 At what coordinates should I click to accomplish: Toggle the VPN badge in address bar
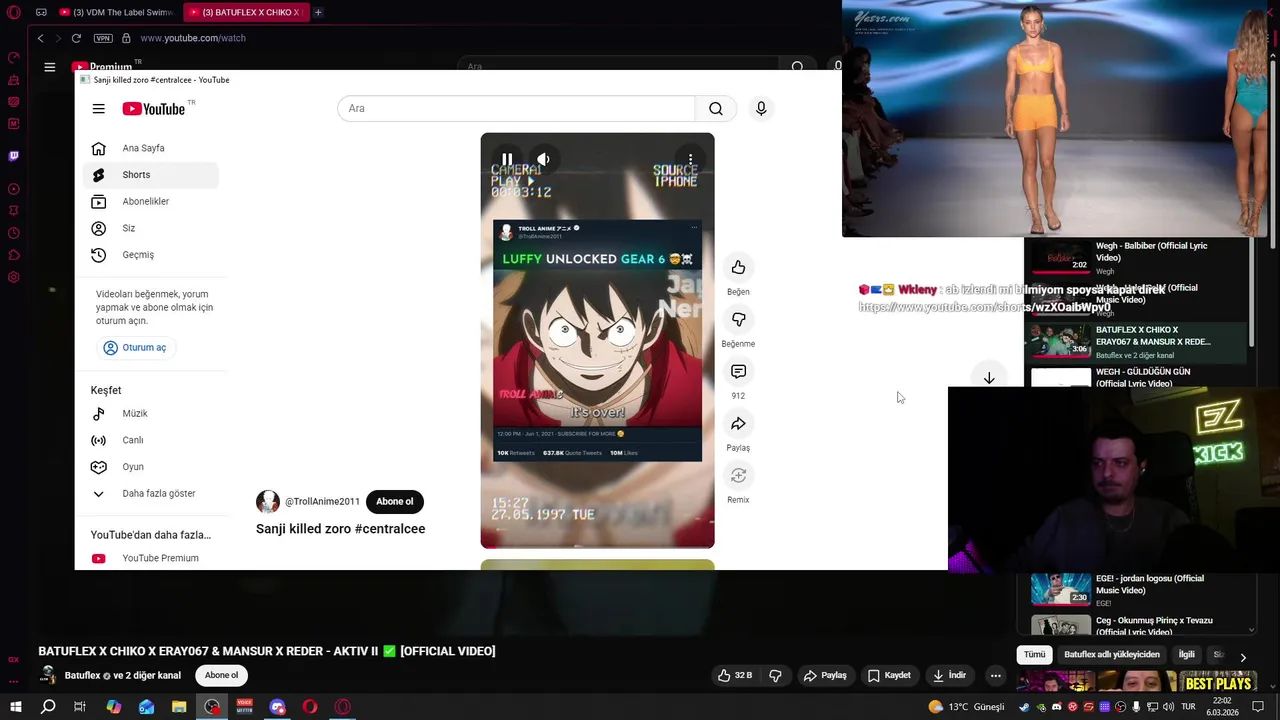click(103, 38)
